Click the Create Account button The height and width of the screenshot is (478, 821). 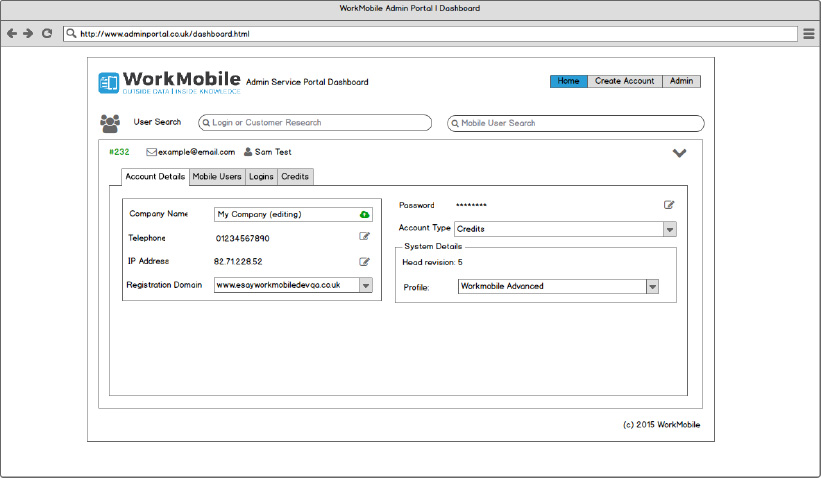click(x=625, y=81)
